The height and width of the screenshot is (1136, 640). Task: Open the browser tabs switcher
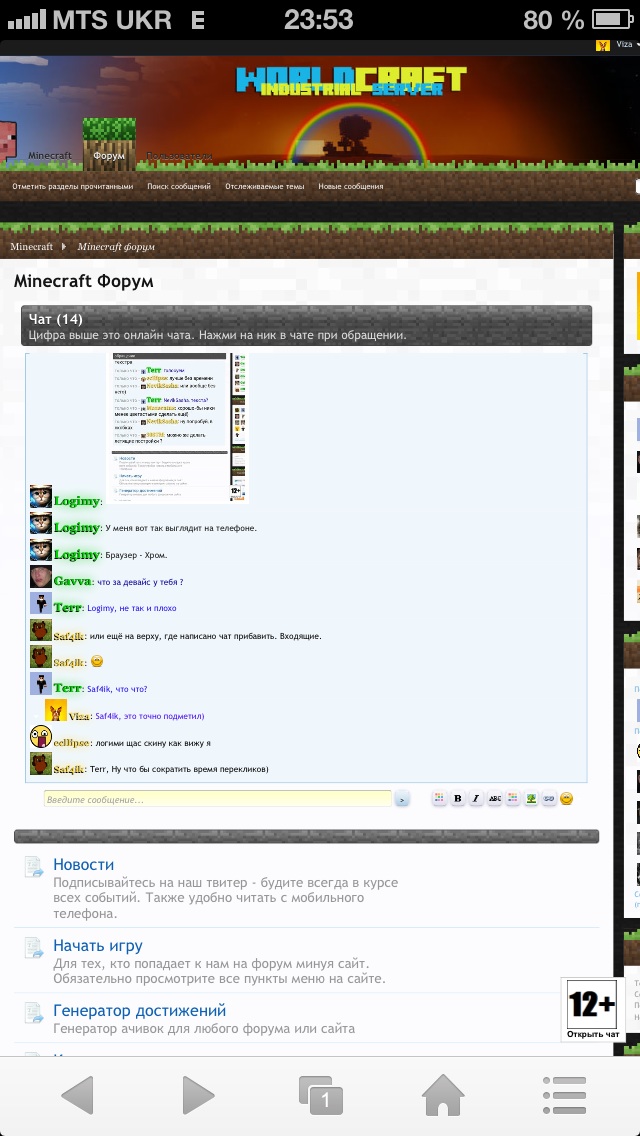320,1095
